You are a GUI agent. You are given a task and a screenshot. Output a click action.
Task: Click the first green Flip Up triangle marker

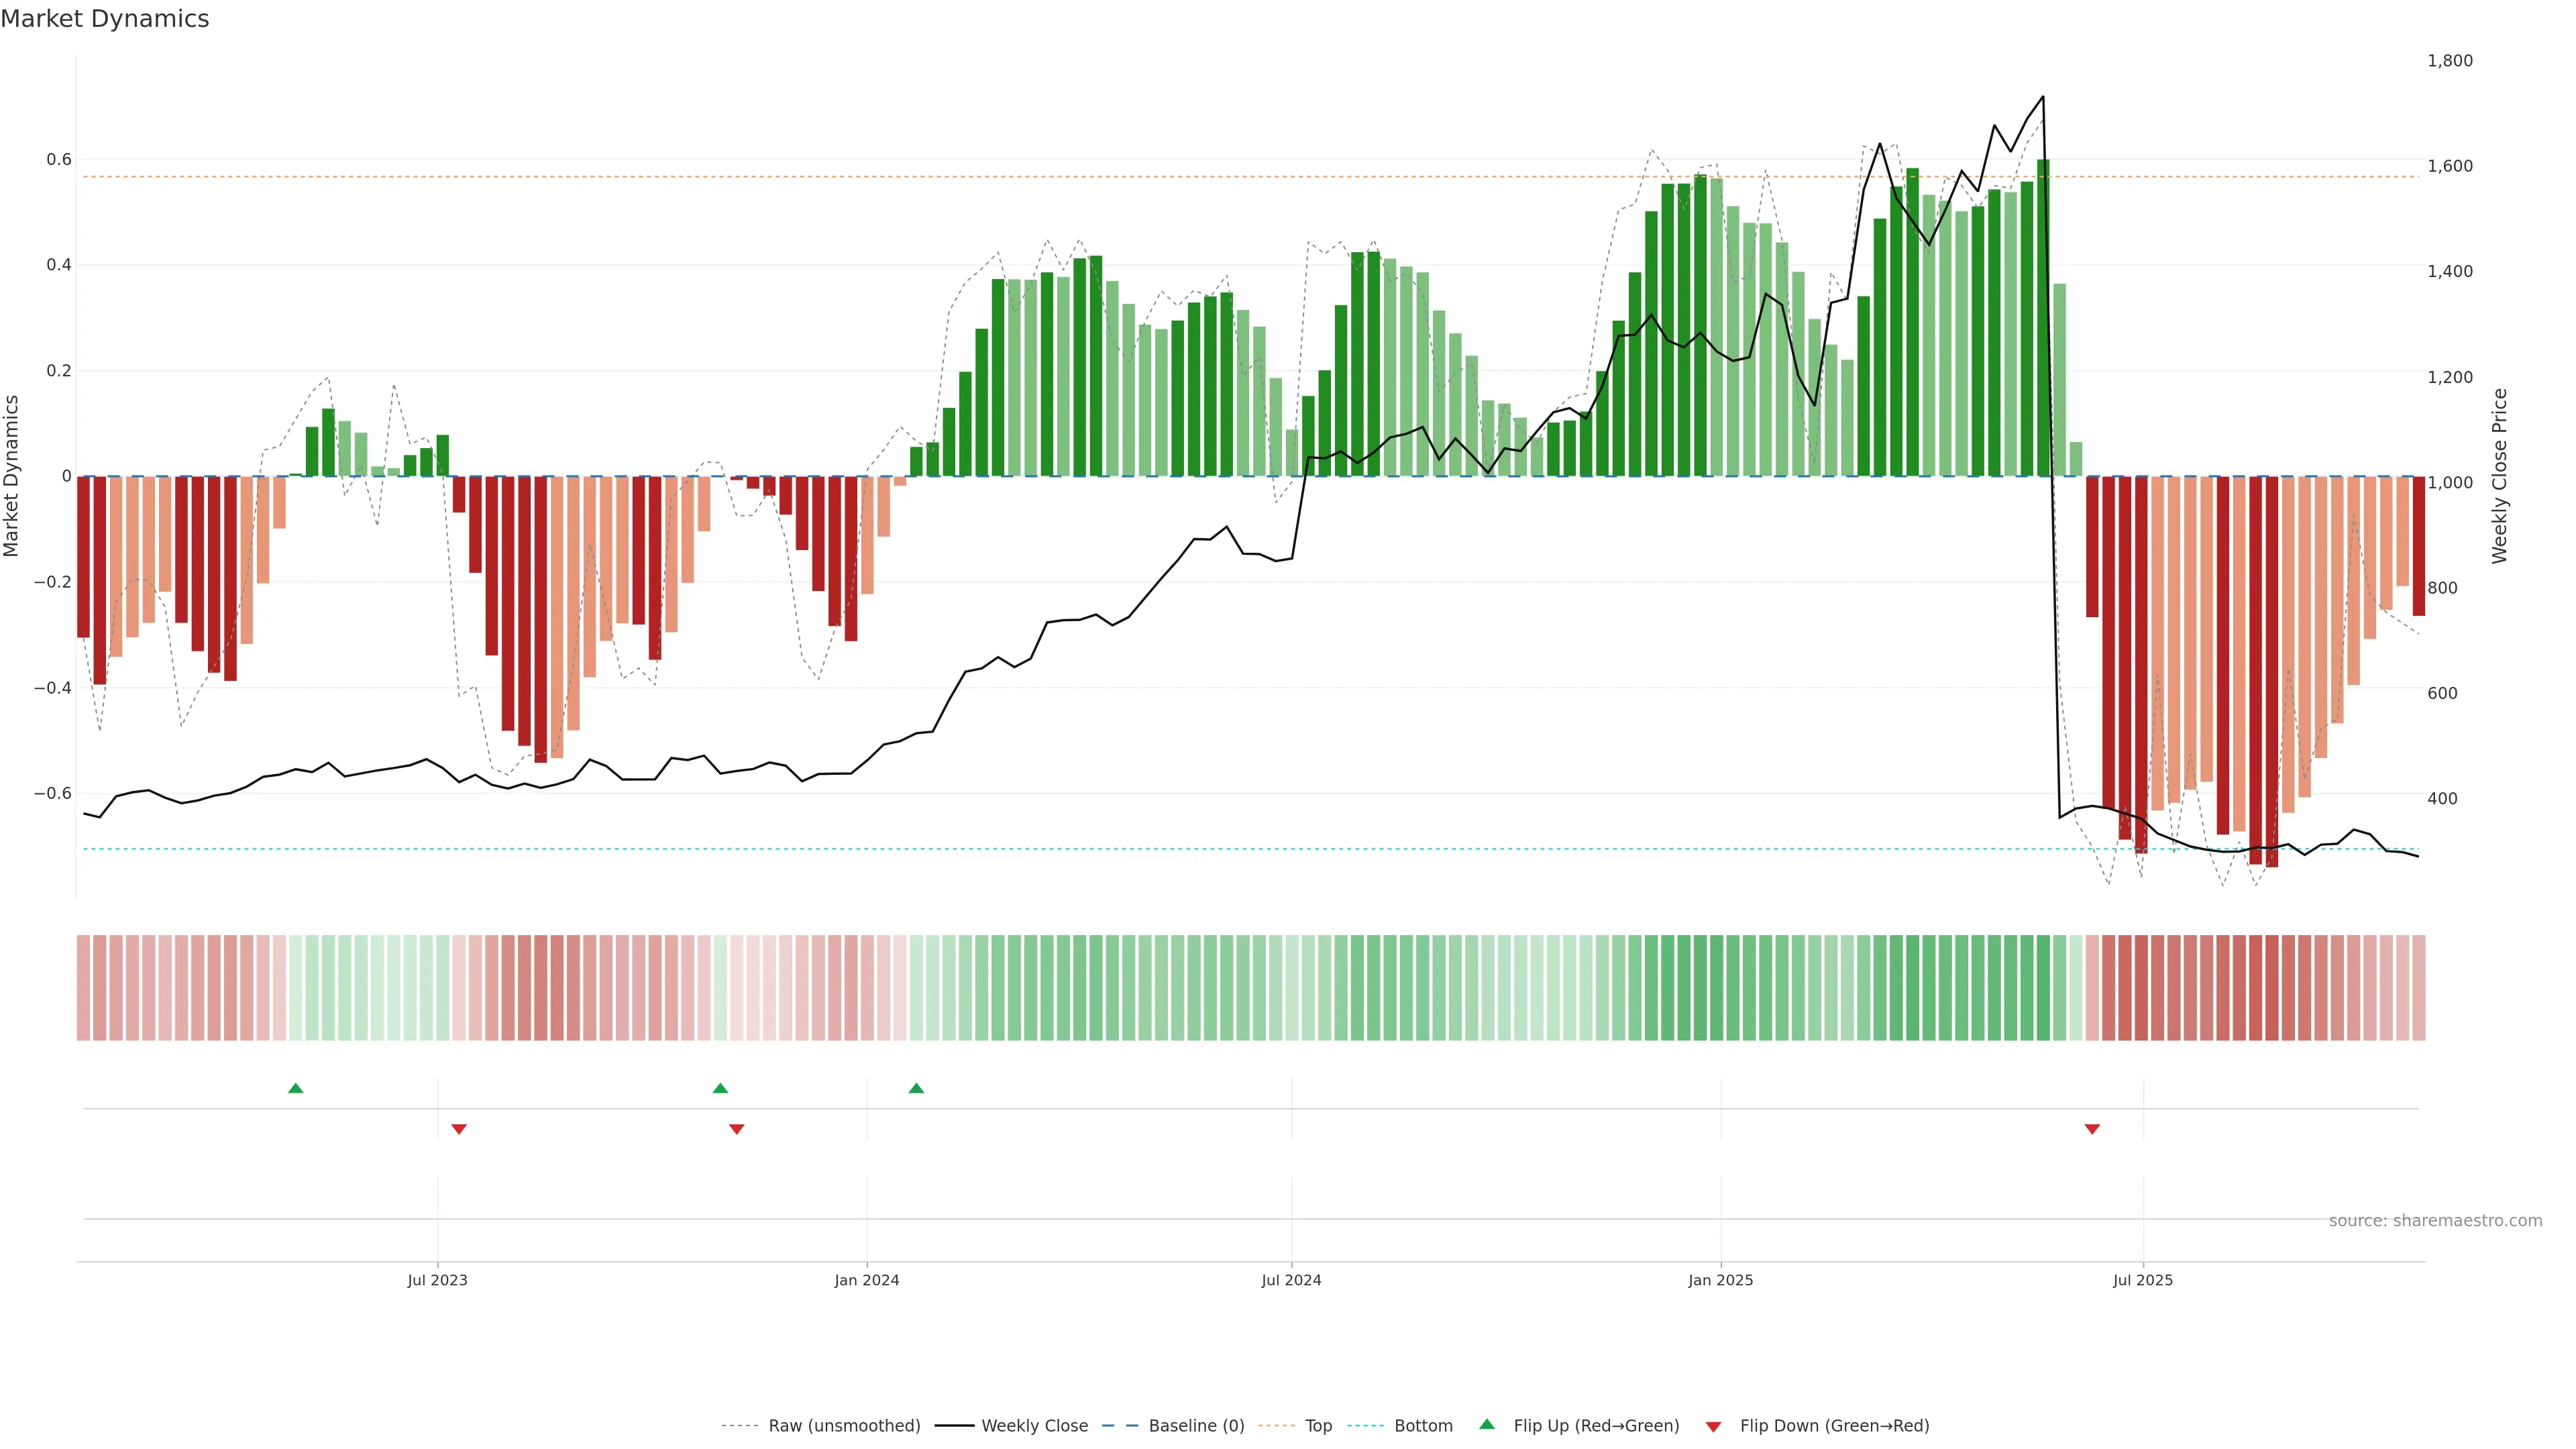pyautogui.click(x=295, y=1088)
